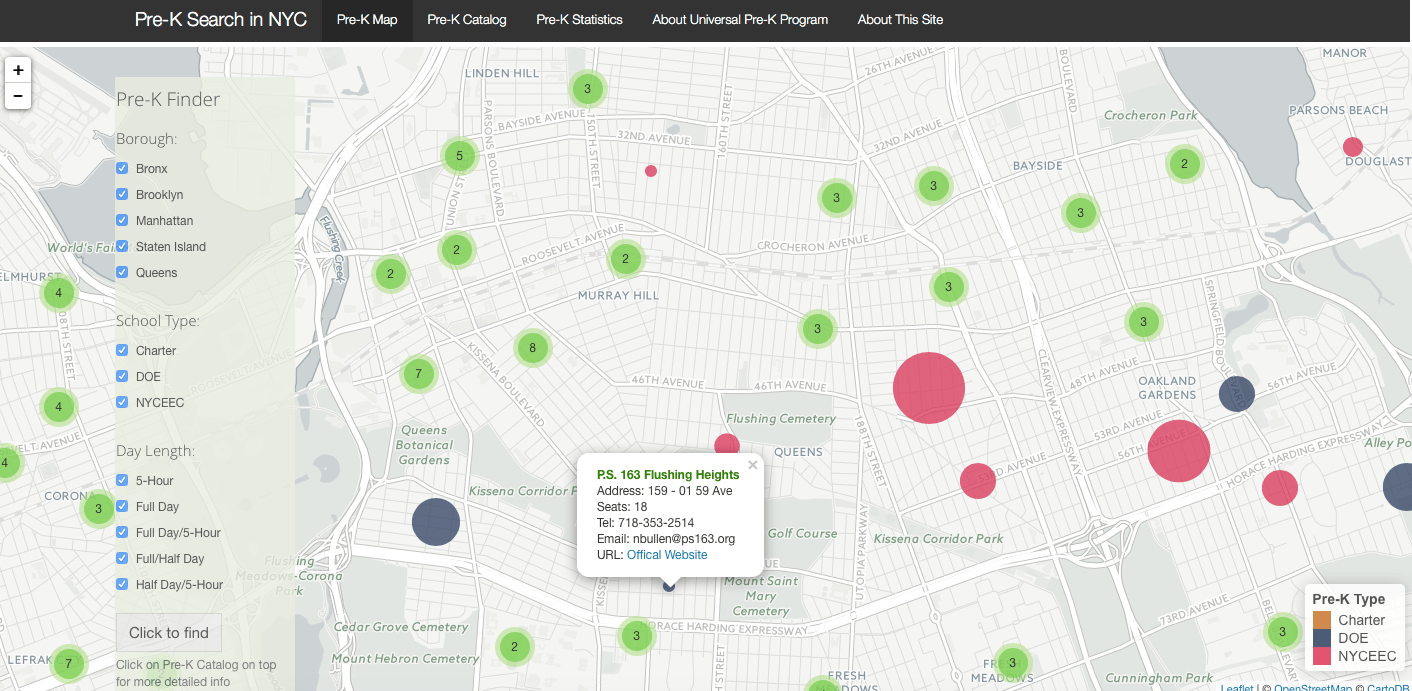Open the OpenStreetMap attribution link
The height and width of the screenshot is (691, 1412).
tap(1312, 687)
